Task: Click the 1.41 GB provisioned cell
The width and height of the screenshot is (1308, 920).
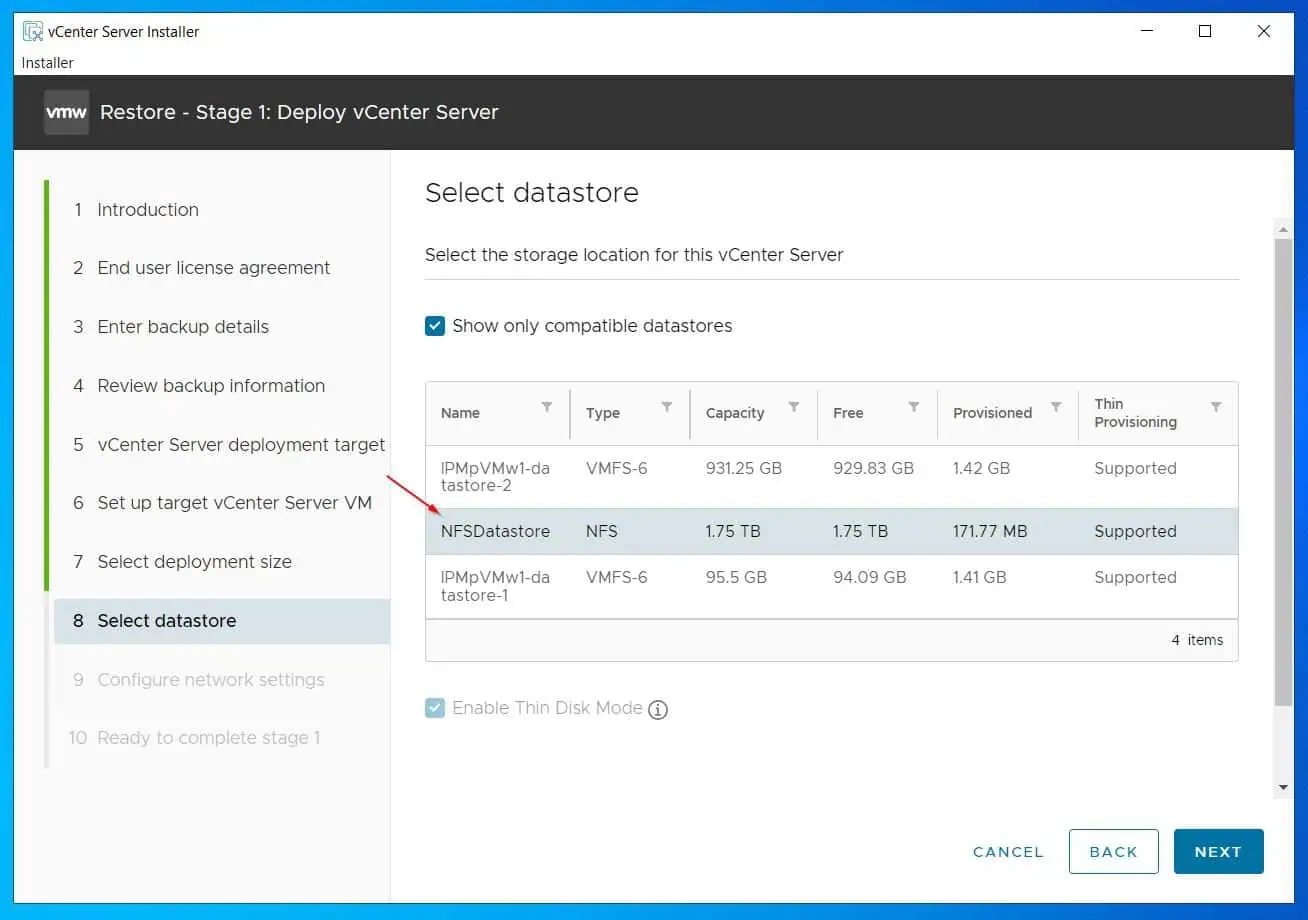Action: (x=980, y=577)
